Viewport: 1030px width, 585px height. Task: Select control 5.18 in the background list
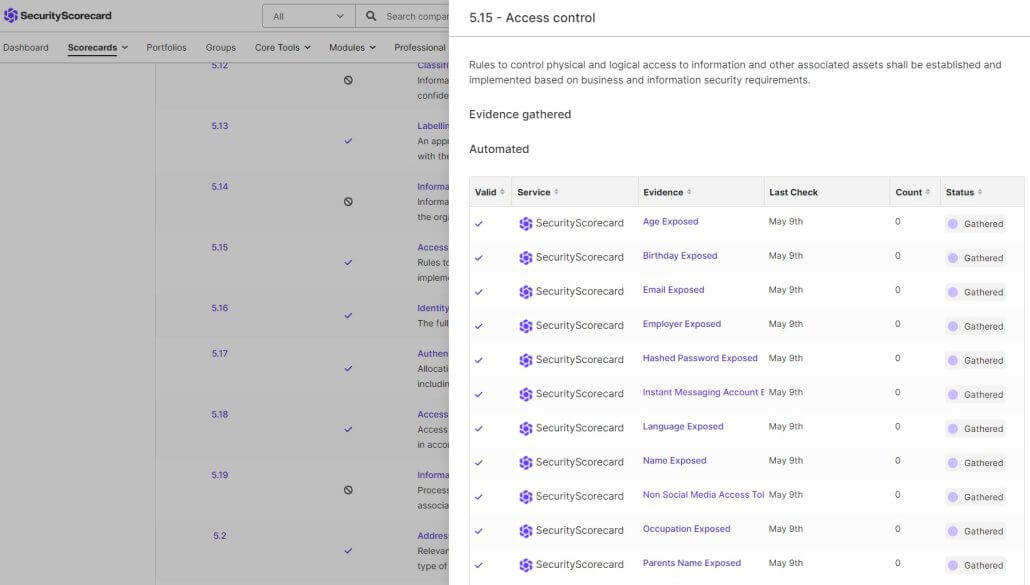pos(220,414)
